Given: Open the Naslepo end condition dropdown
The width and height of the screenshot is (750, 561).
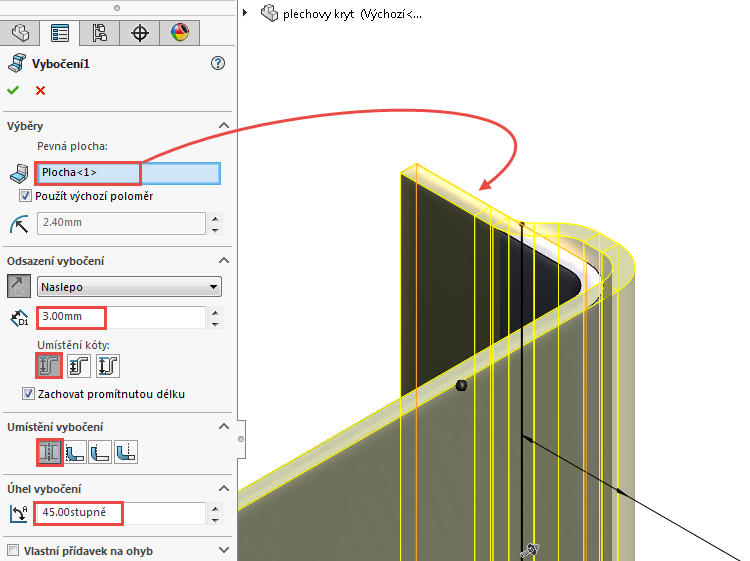Looking at the screenshot, I should pos(129,287).
